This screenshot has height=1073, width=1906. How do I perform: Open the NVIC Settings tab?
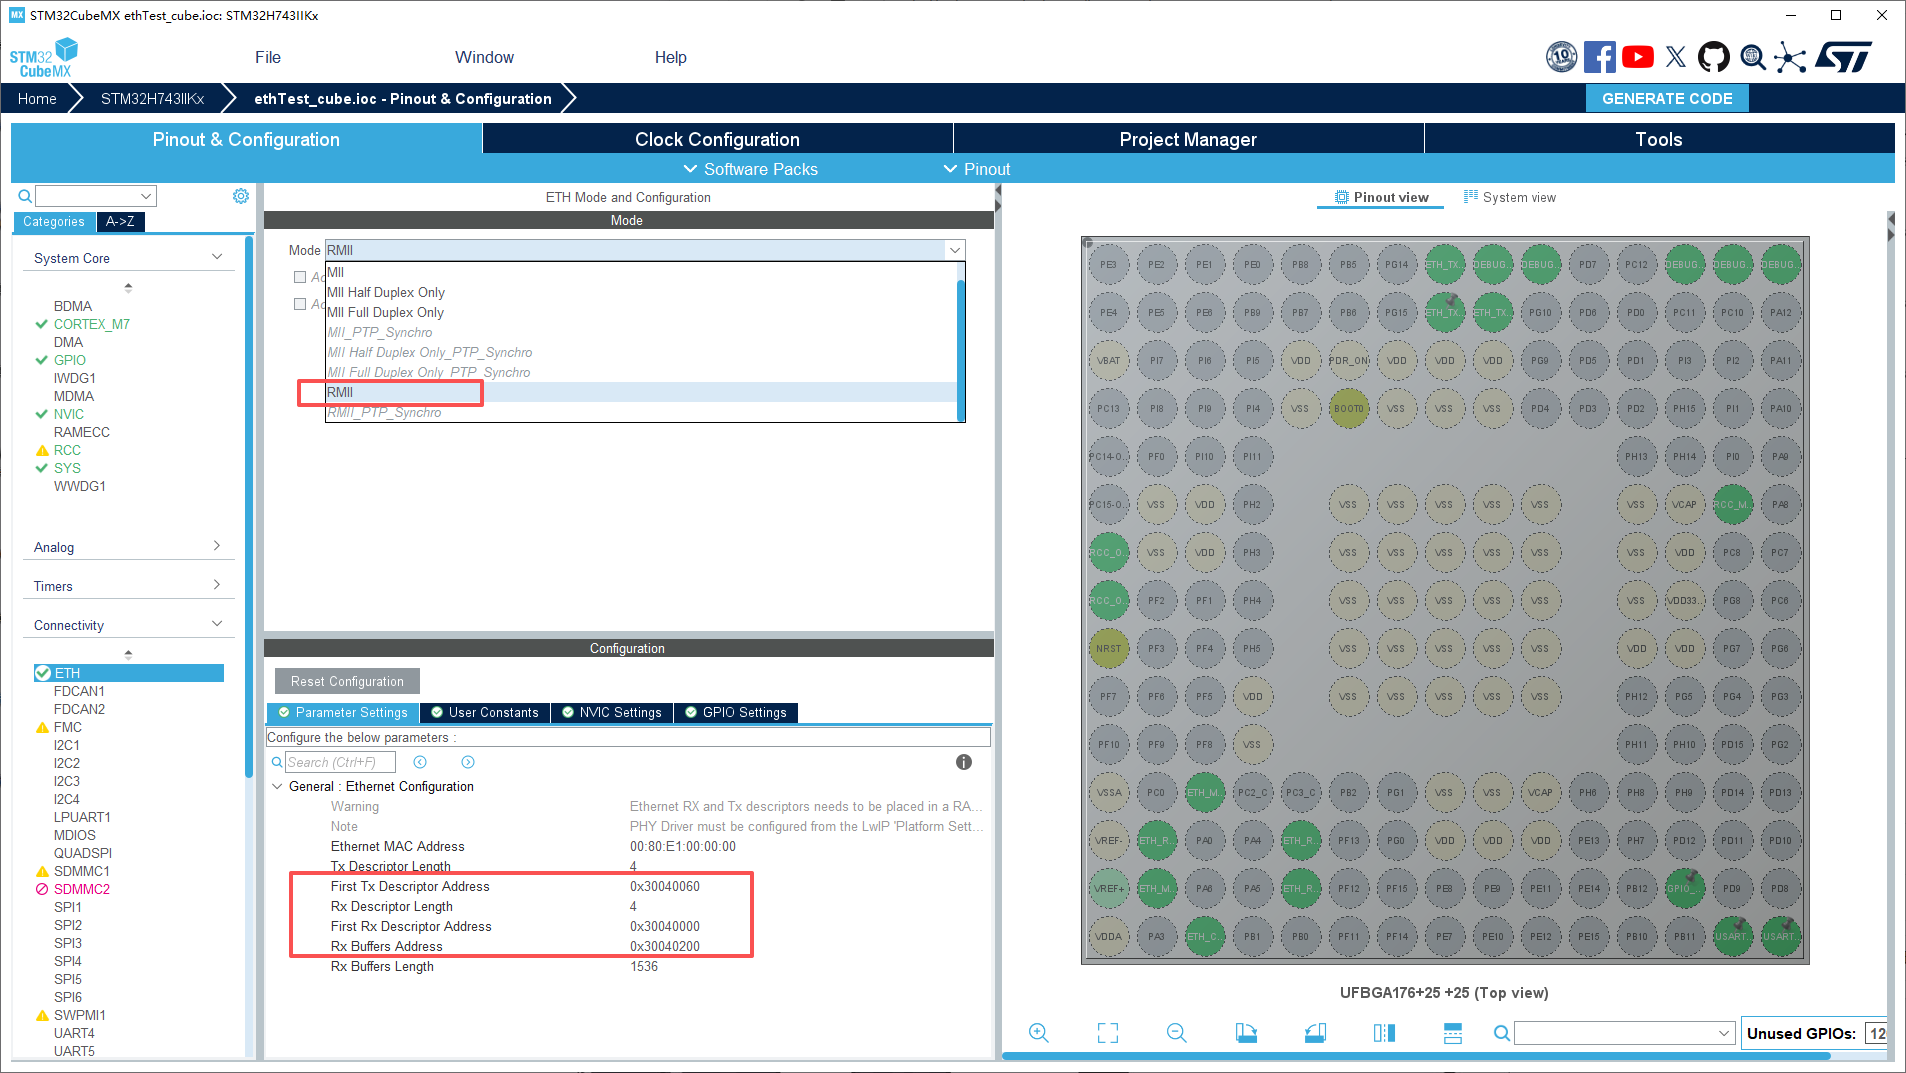pyautogui.click(x=612, y=712)
